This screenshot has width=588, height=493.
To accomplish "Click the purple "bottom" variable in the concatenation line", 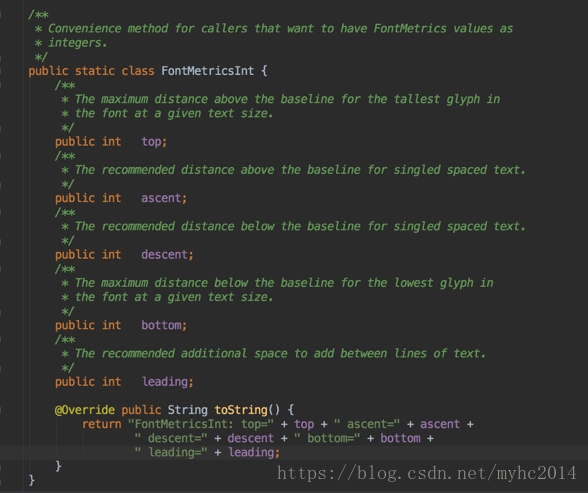I will [x=400, y=438].
